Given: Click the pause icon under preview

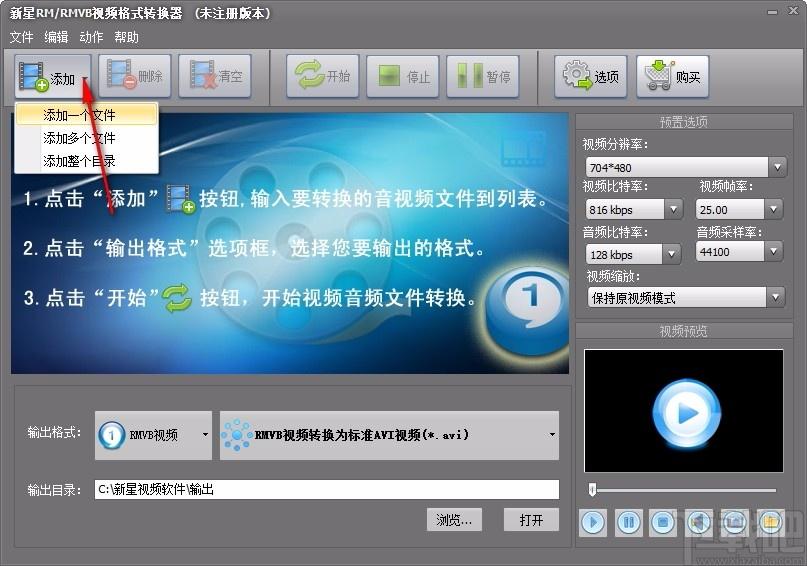Looking at the screenshot, I should [x=628, y=523].
